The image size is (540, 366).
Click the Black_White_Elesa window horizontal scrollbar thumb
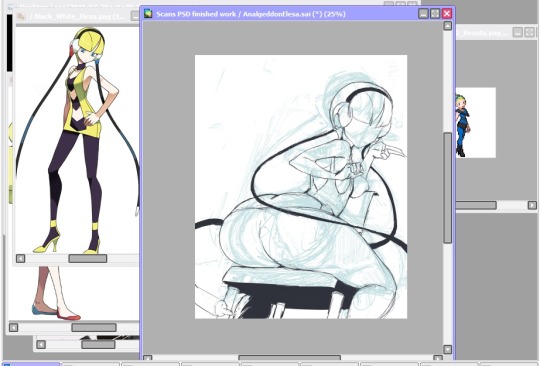(x=88, y=259)
